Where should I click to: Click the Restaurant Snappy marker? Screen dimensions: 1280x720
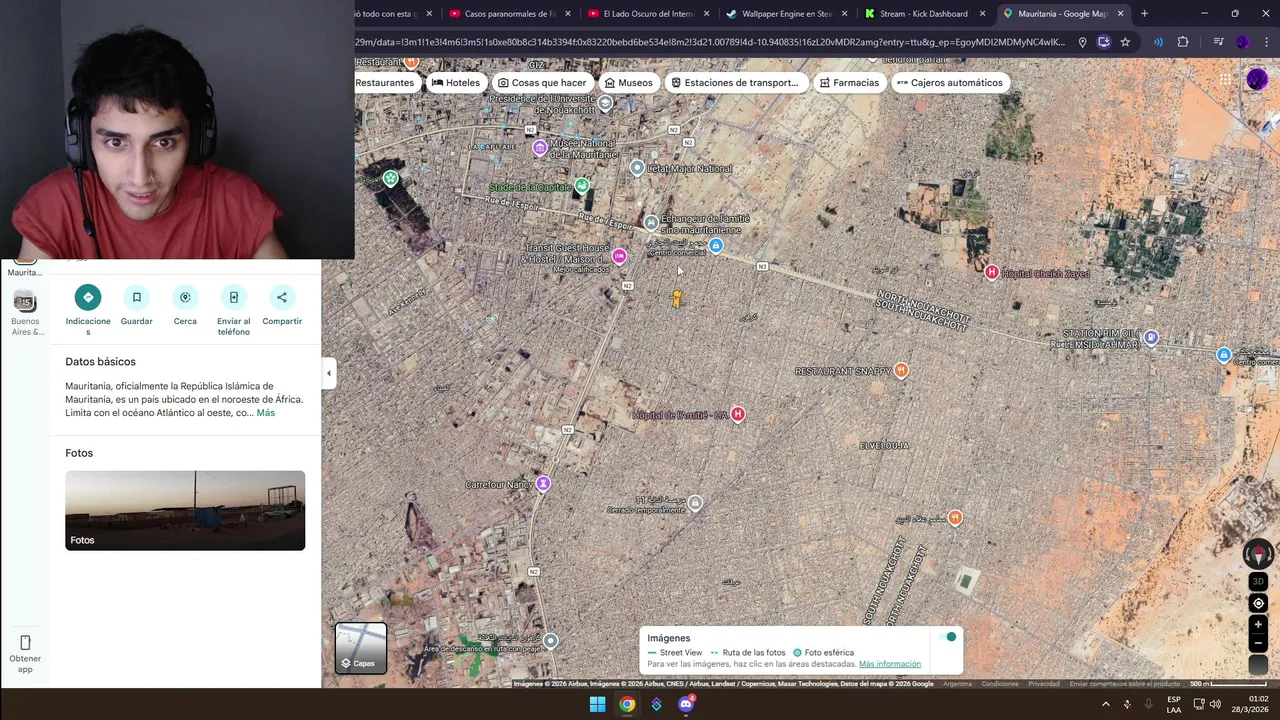pyautogui.click(x=902, y=371)
